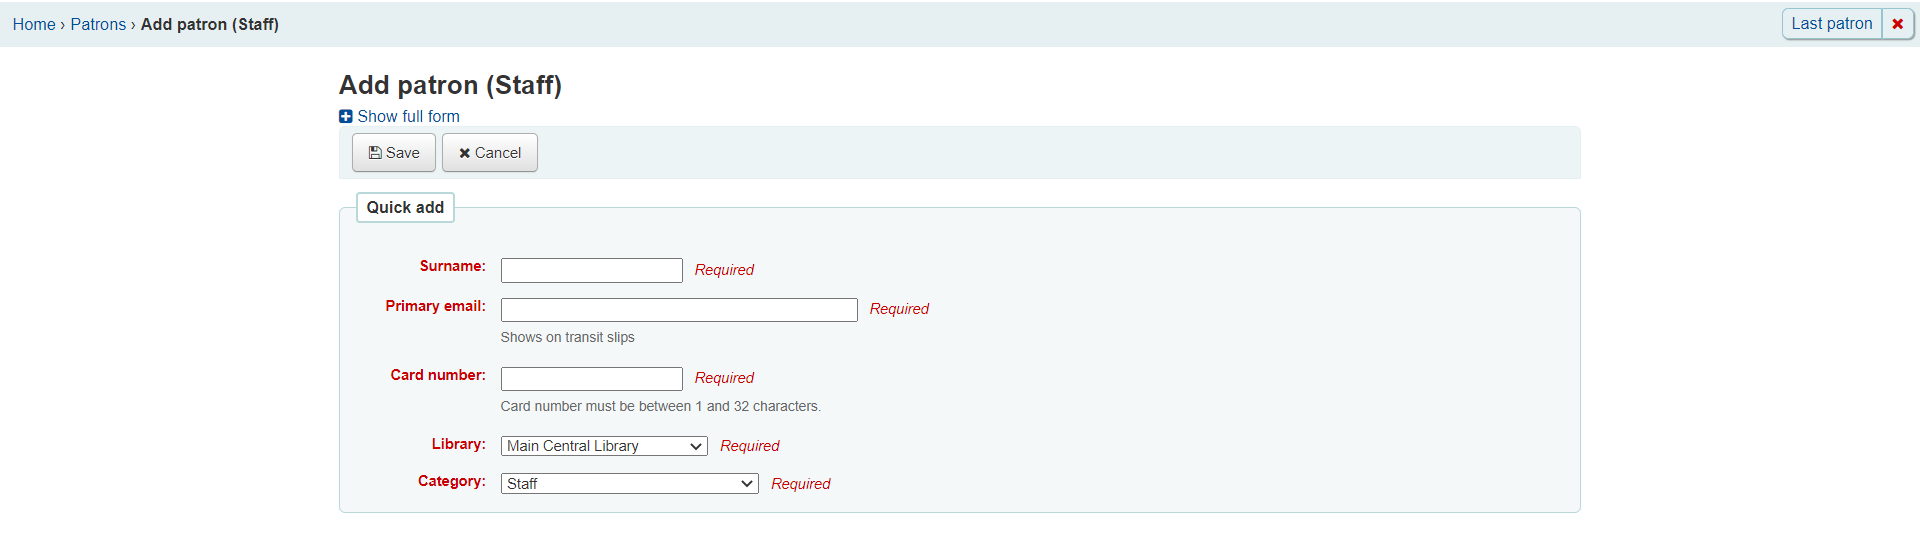The height and width of the screenshot is (536, 1920).
Task: Show full form link
Action: click(408, 117)
